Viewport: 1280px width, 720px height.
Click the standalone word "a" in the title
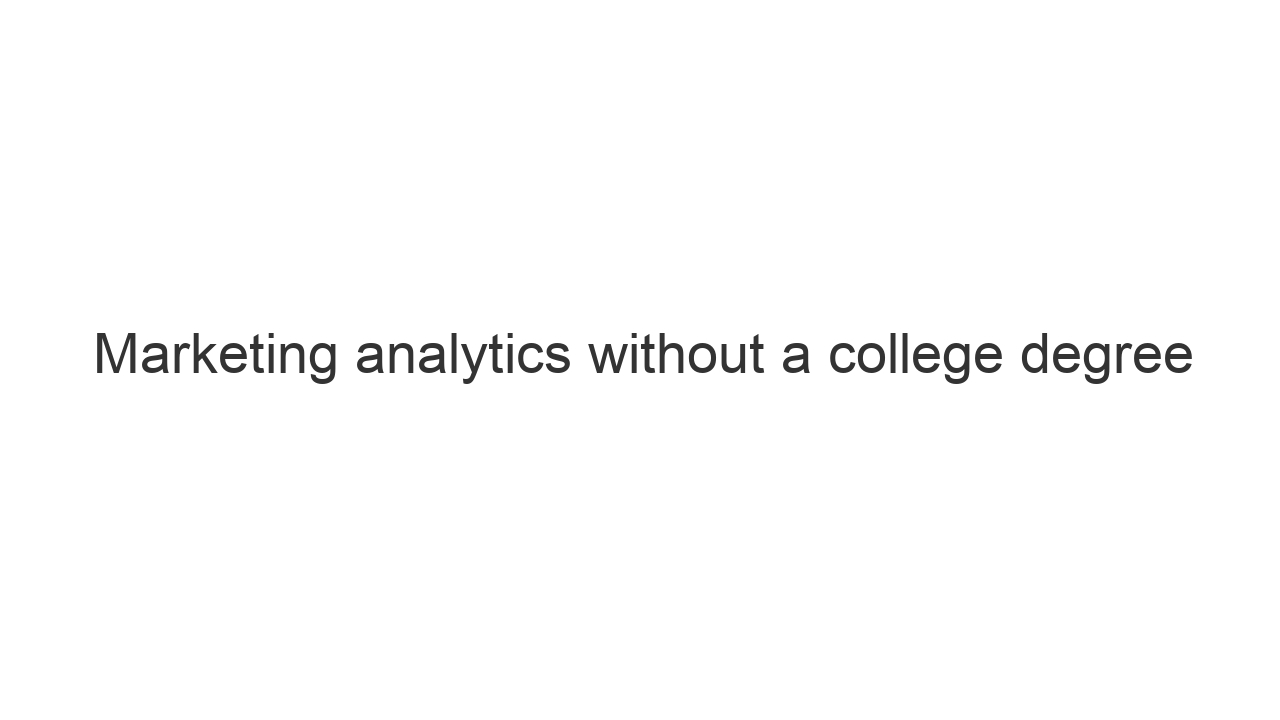(x=796, y=356)
